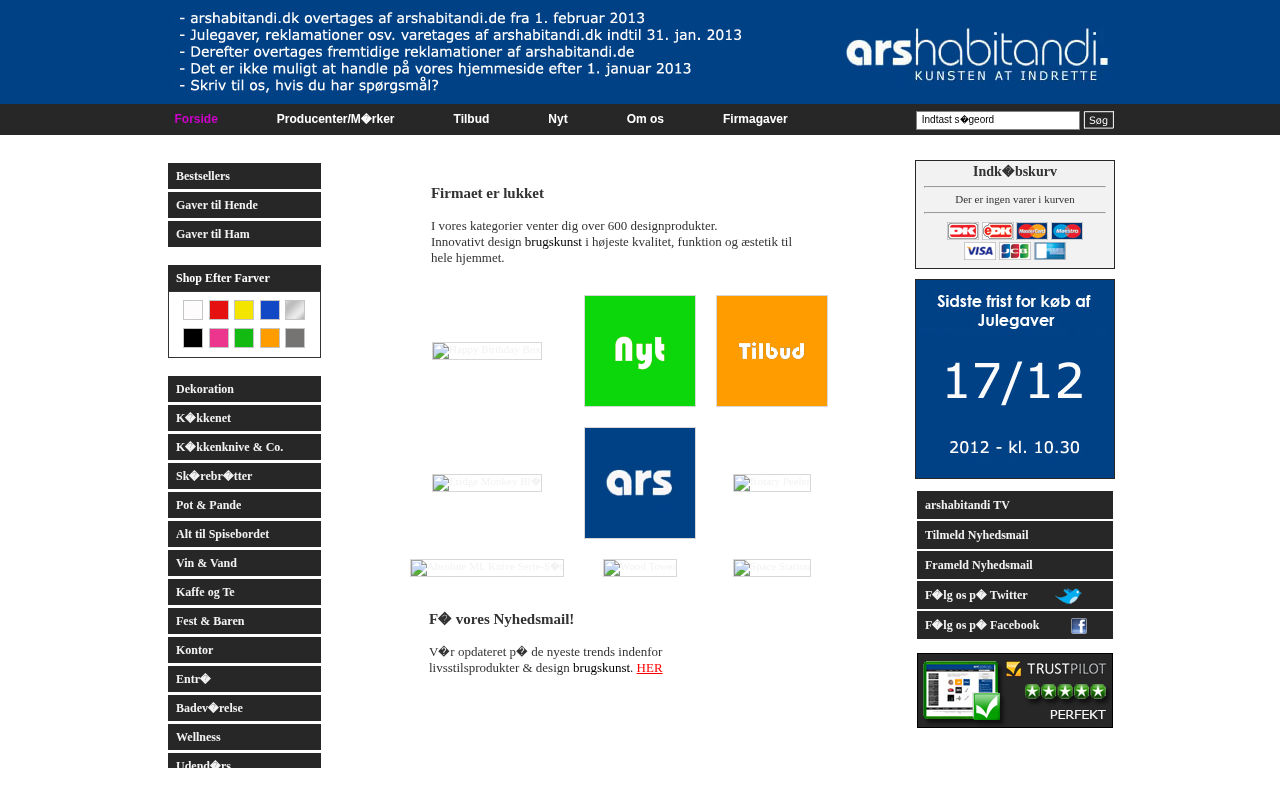Open the Dekoration category
The image size is (1280, 800).
pyautogui.click(x=244, y=389)
